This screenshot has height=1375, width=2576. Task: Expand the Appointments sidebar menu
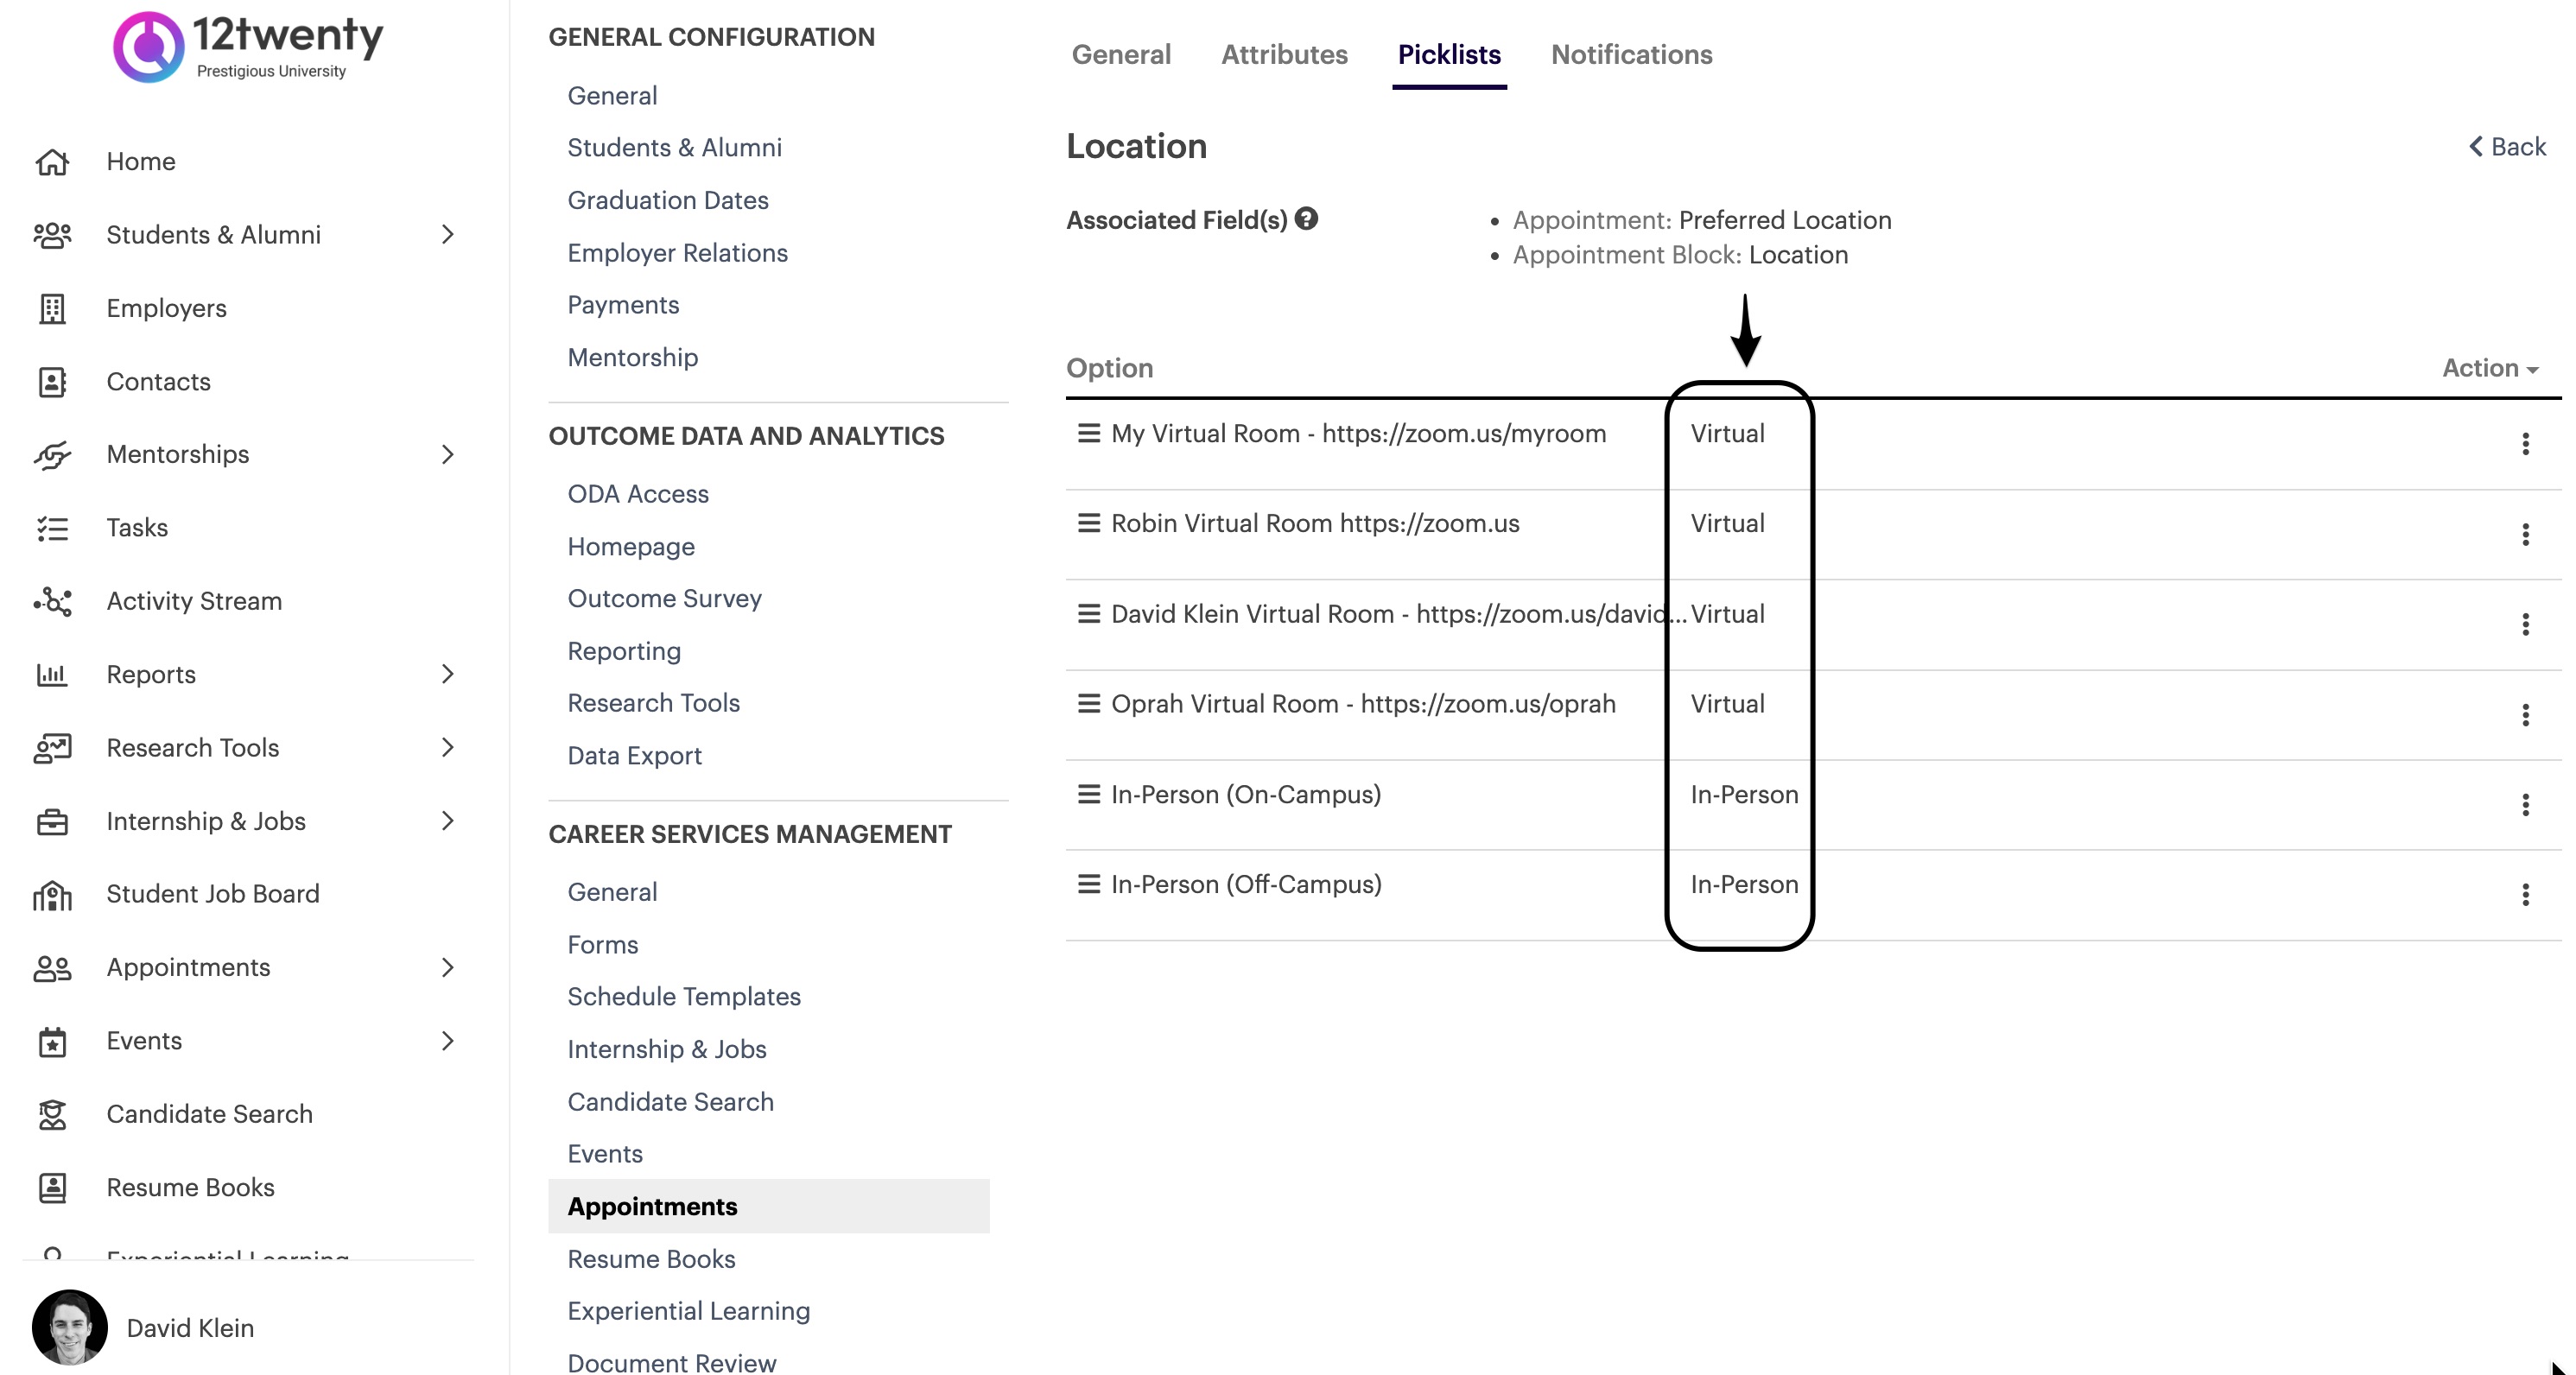(447, 967)
